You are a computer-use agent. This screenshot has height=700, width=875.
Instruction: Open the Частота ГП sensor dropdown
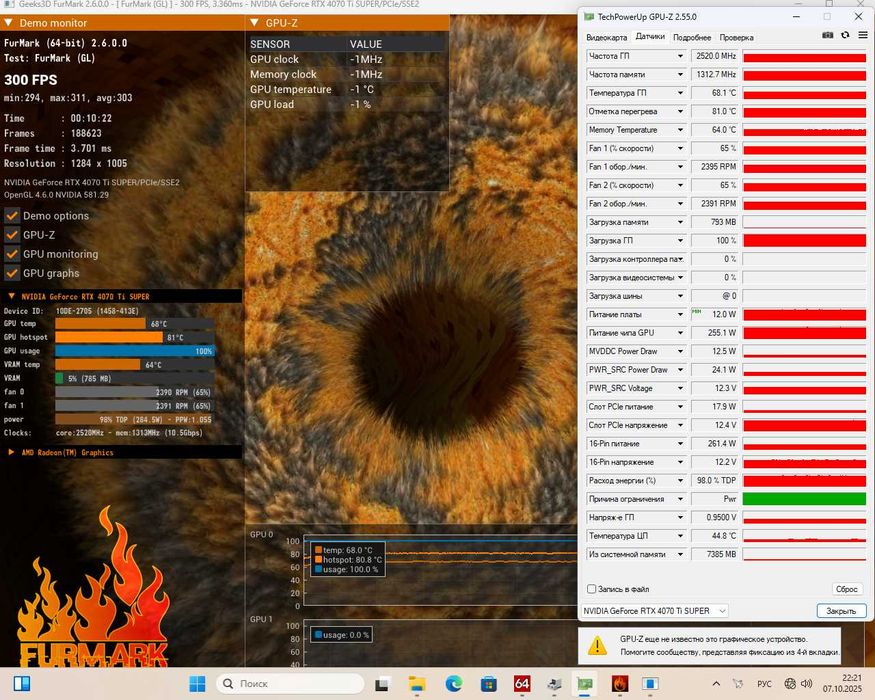click(x=680, y=56)
